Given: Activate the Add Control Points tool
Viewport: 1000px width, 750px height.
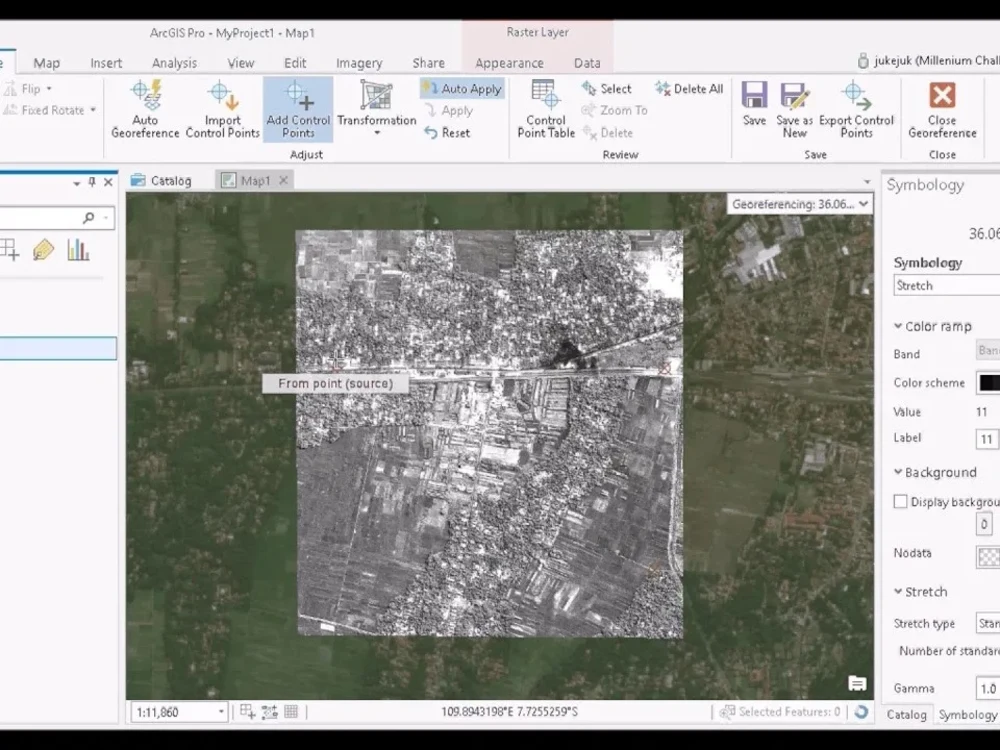Looking at the screenshot, I should (296, 110).
